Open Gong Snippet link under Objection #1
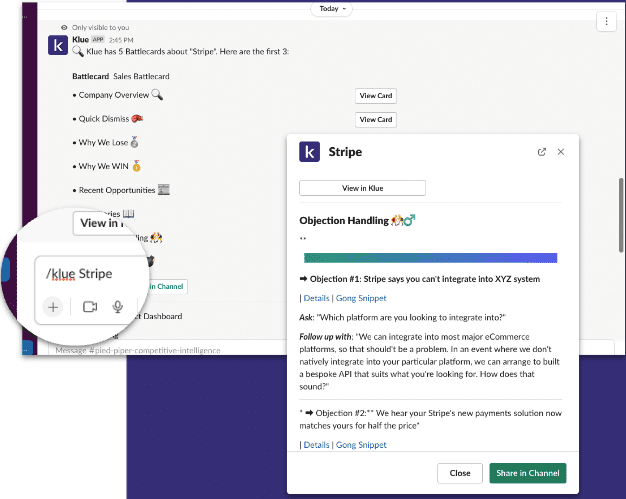The image size is (626, 499). [x=361, y=298]
